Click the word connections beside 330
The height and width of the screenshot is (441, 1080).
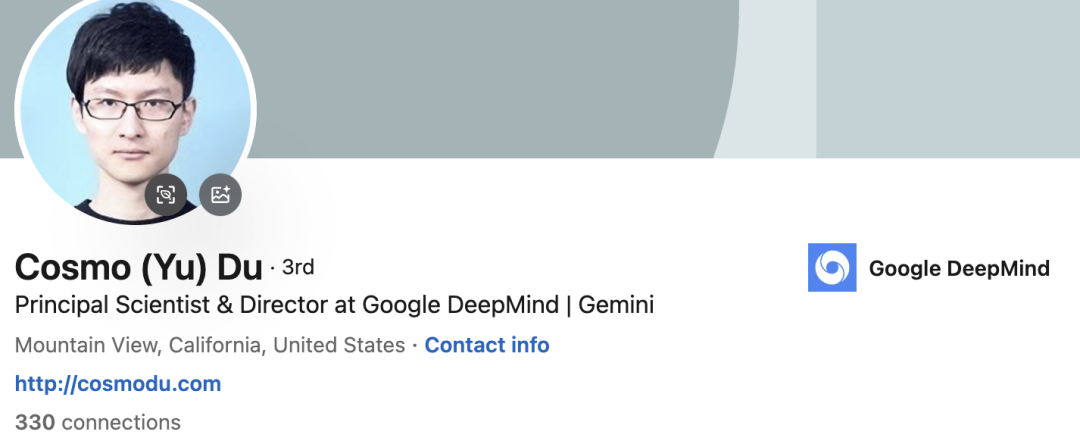(122, 422)
